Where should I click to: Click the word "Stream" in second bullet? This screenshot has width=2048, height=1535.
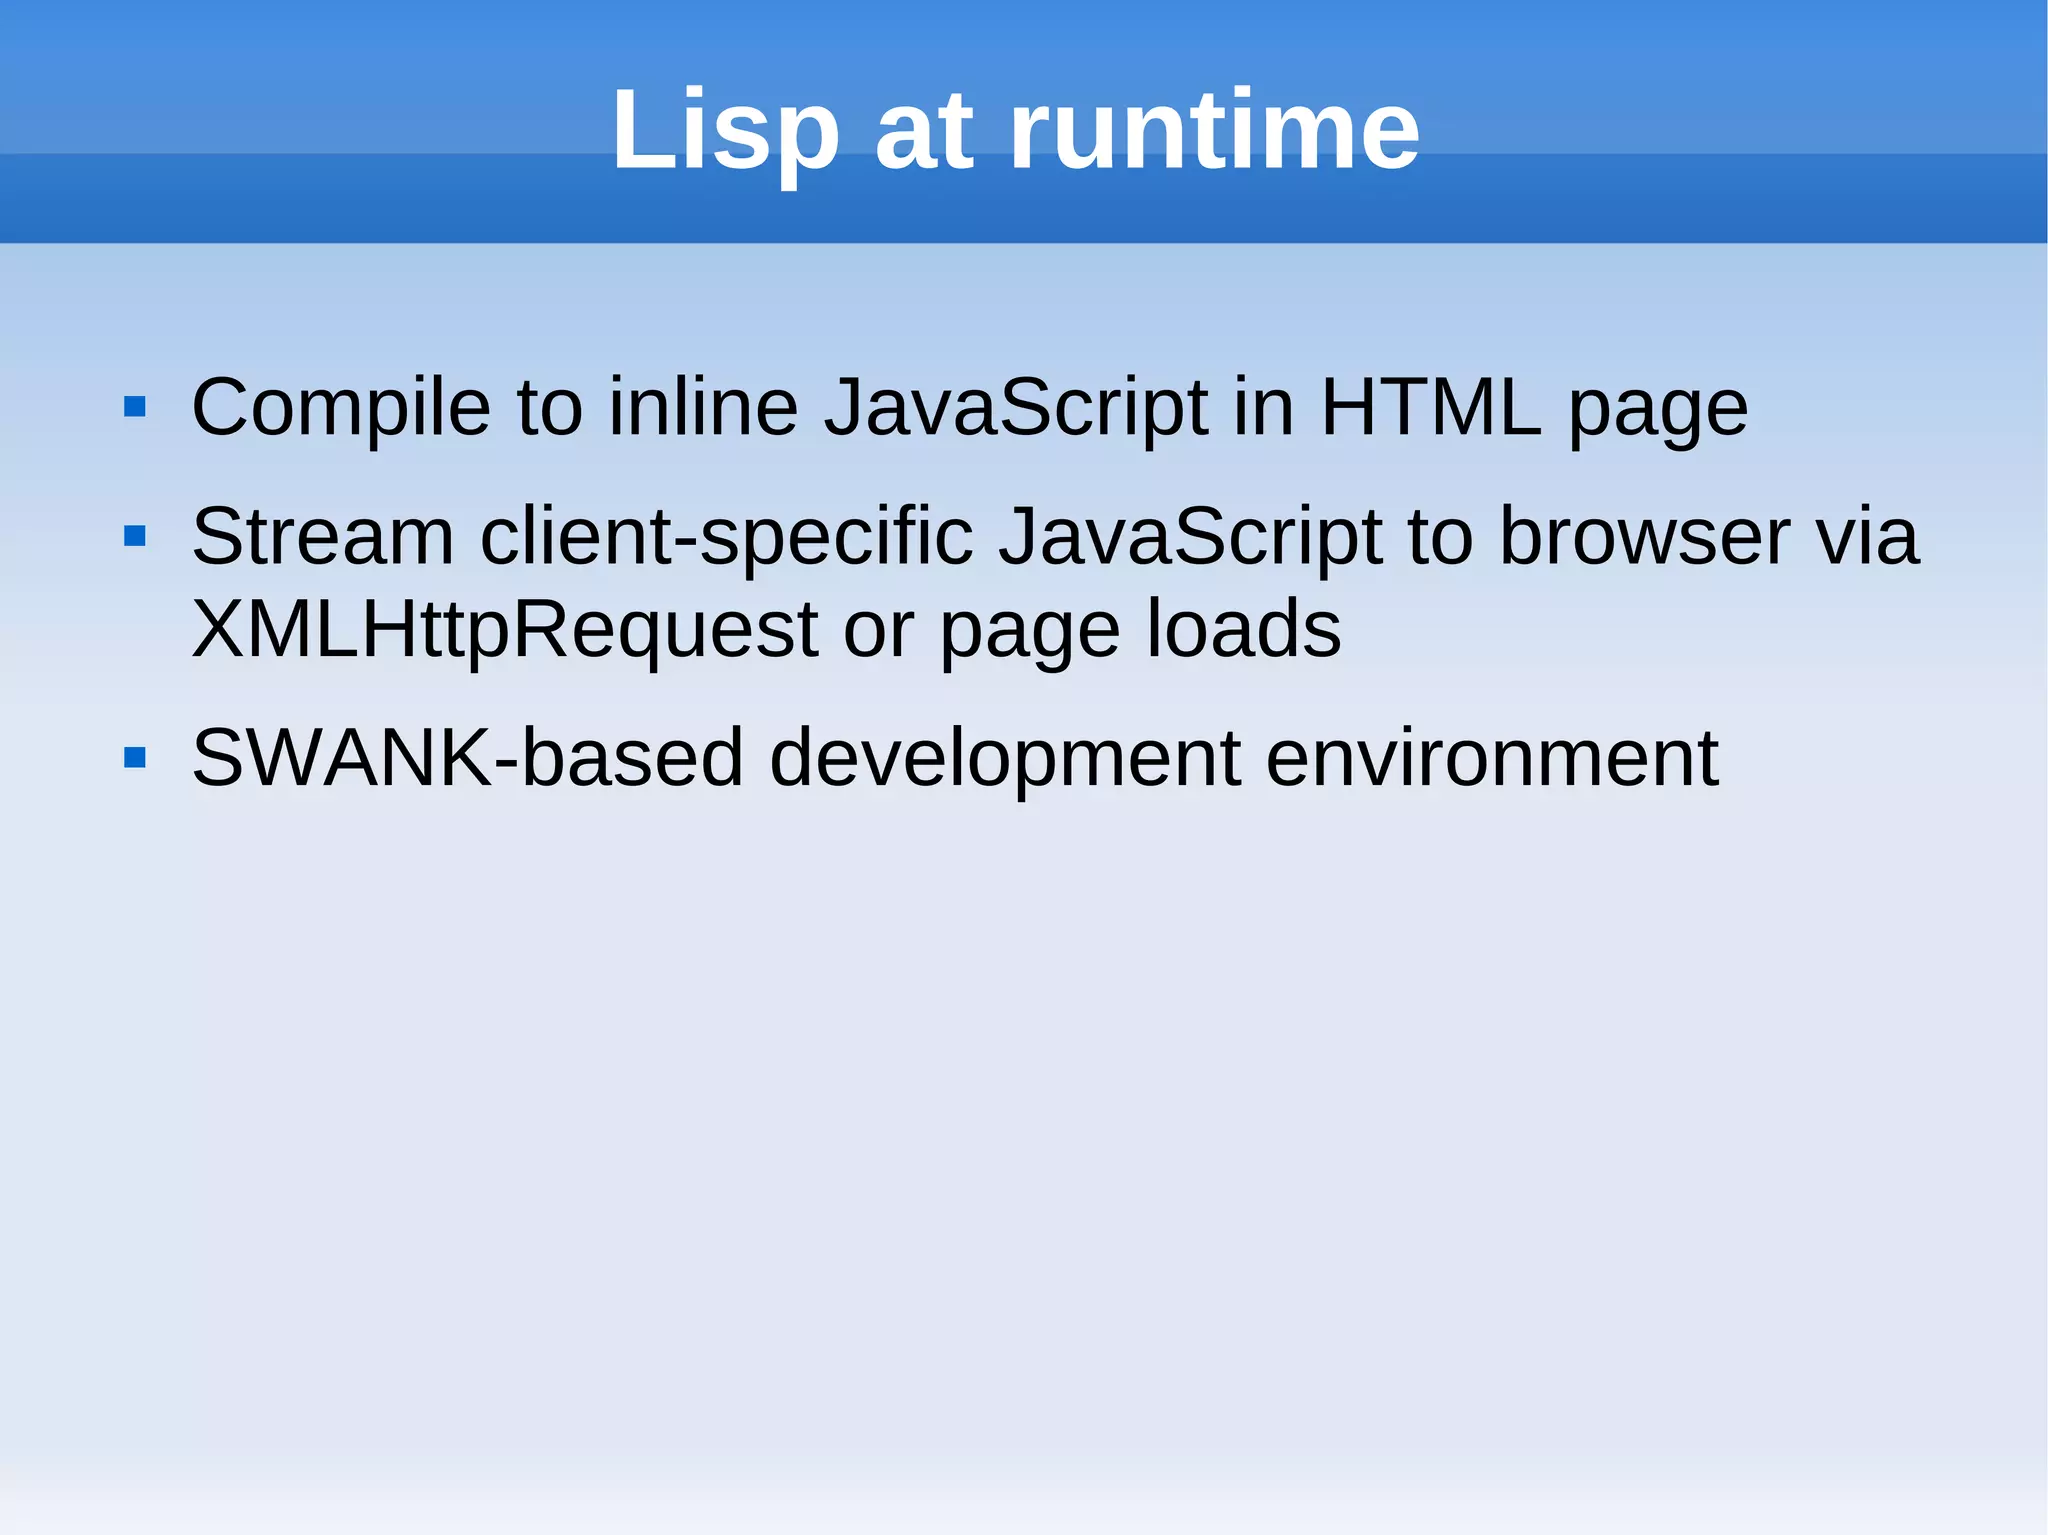point(322,537)
